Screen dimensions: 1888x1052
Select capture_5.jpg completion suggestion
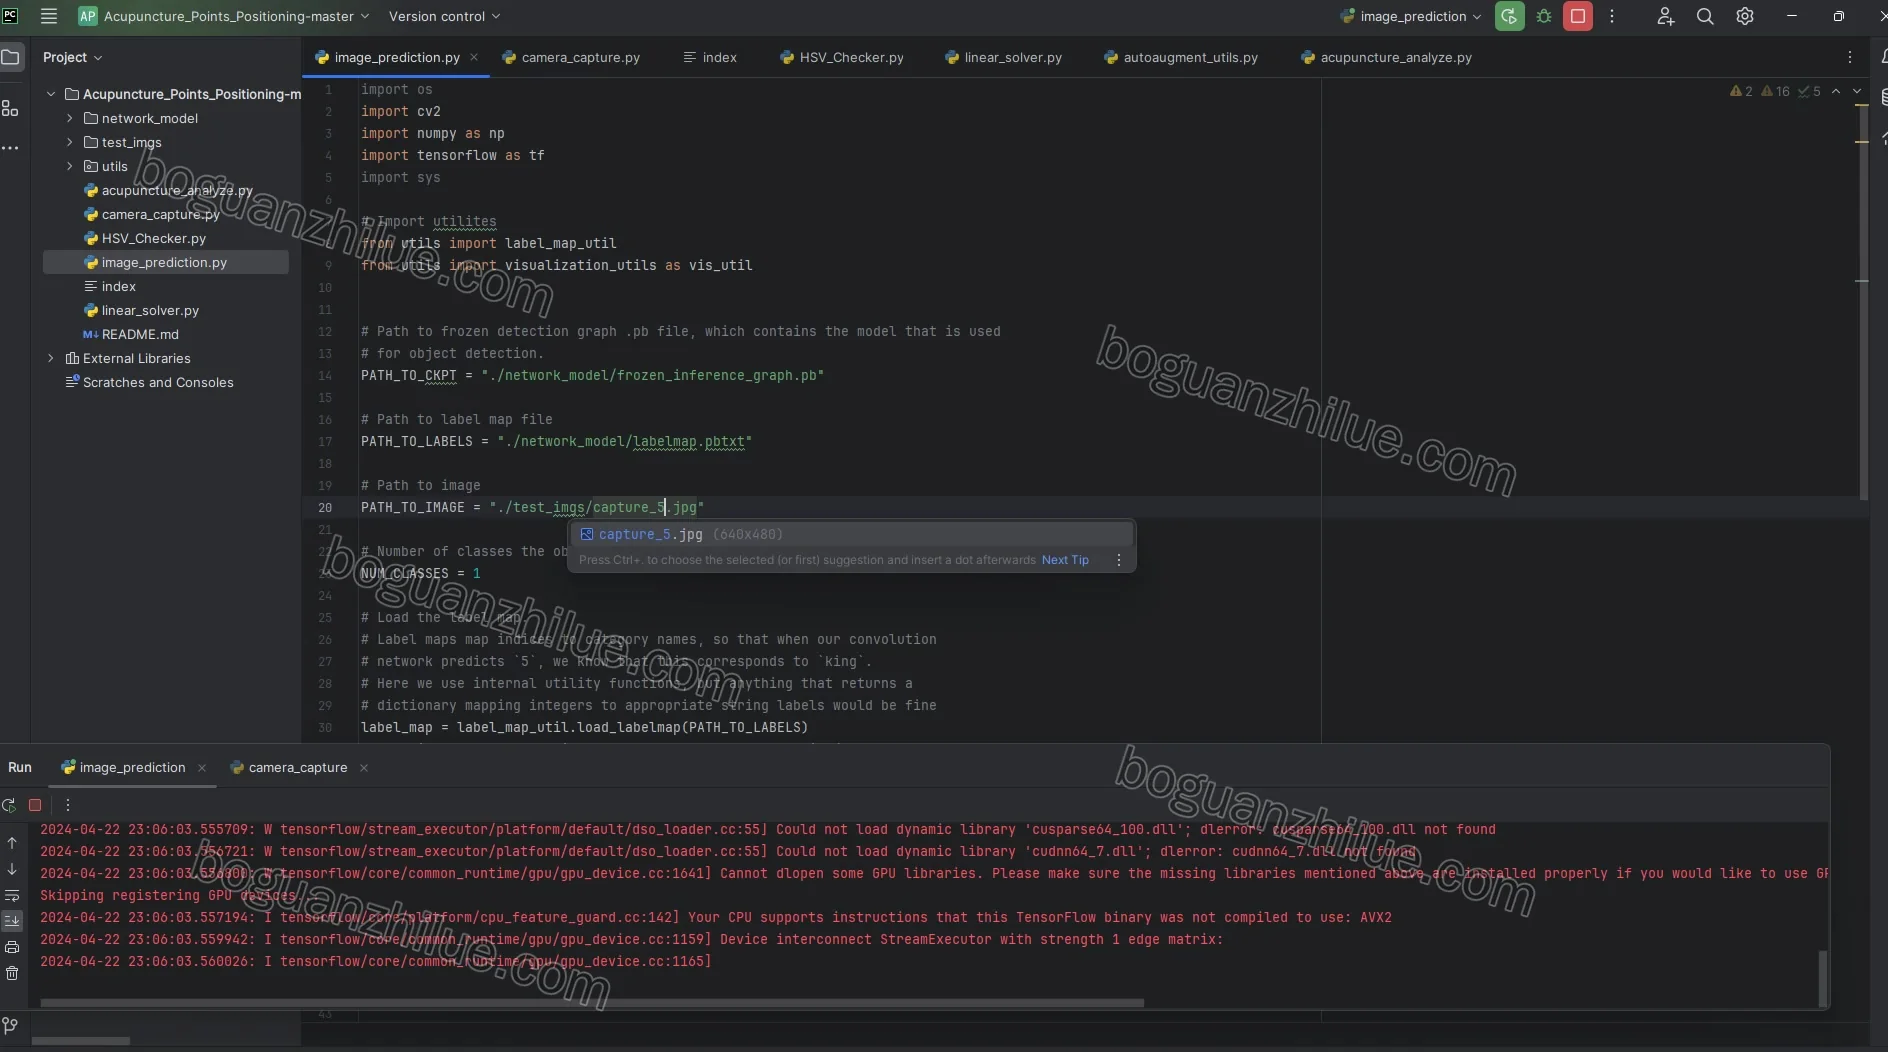click(851, 534)
